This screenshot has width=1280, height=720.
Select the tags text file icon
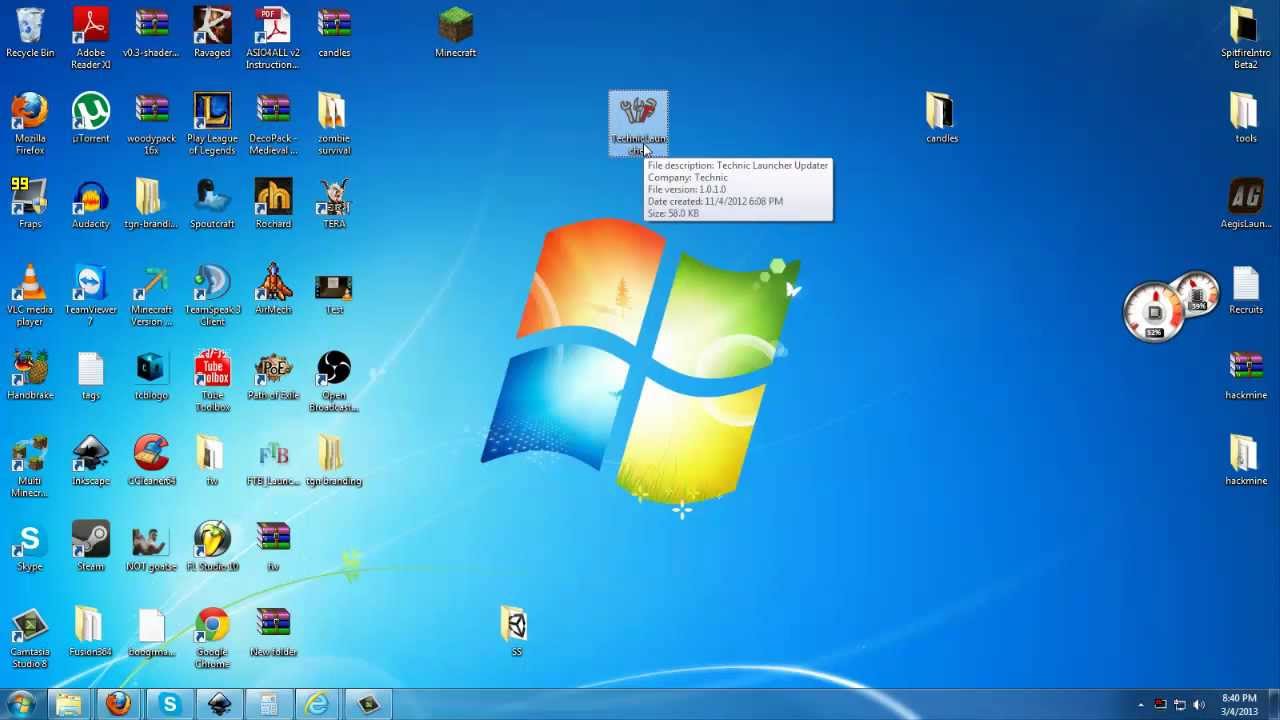[x=91, y=375]
